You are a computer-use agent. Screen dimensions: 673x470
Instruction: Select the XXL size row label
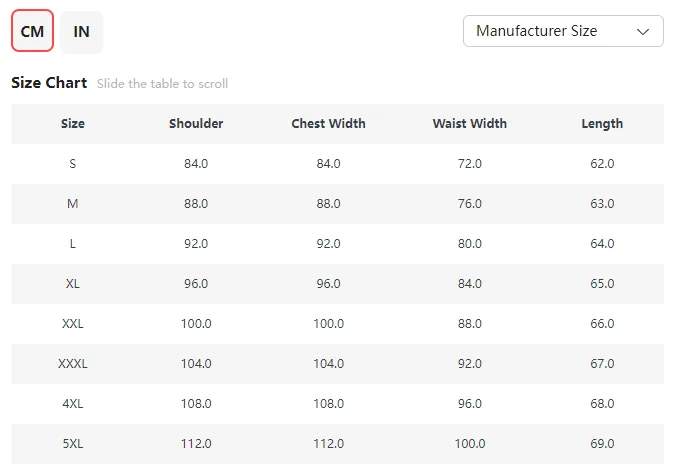[x=73, y=324]
